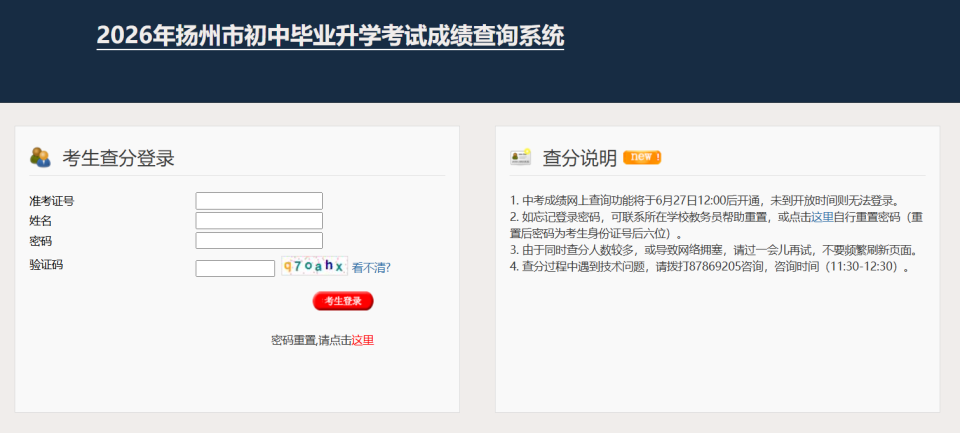Image resolution: width=960 pixels, height=433 pixels.
Task: Click the candidate login users icon
Action: pos(40,157)
